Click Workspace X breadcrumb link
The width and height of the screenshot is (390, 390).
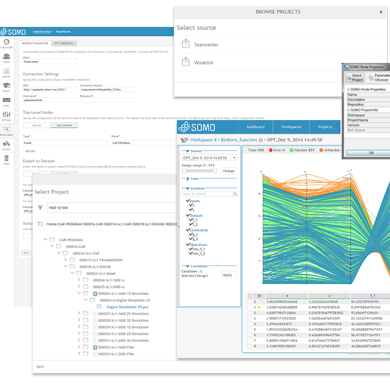[203, 140]
